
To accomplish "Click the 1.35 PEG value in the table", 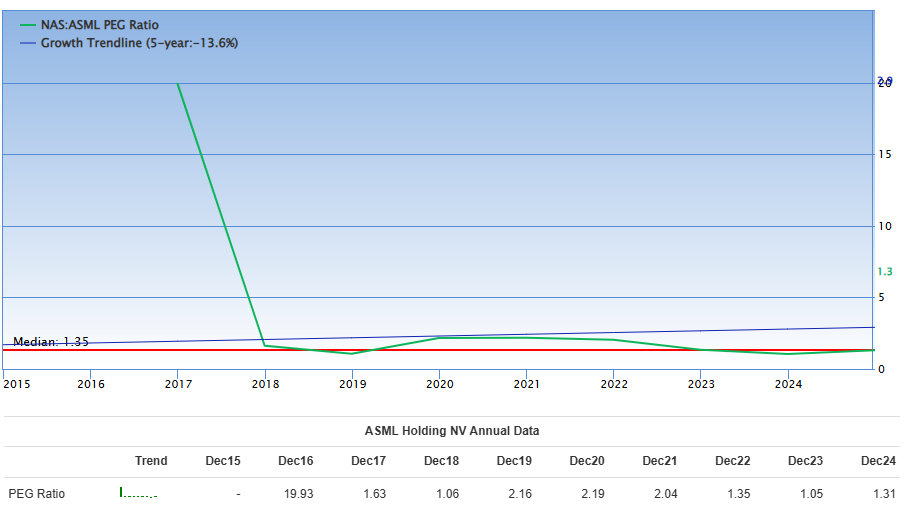I will pyautogui.click(x=739, y=494).
